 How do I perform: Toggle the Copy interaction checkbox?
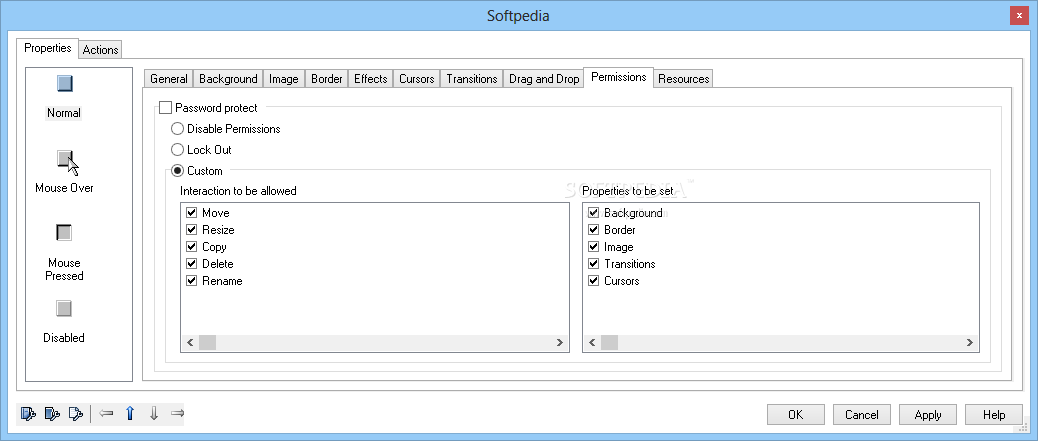[192, 246]
